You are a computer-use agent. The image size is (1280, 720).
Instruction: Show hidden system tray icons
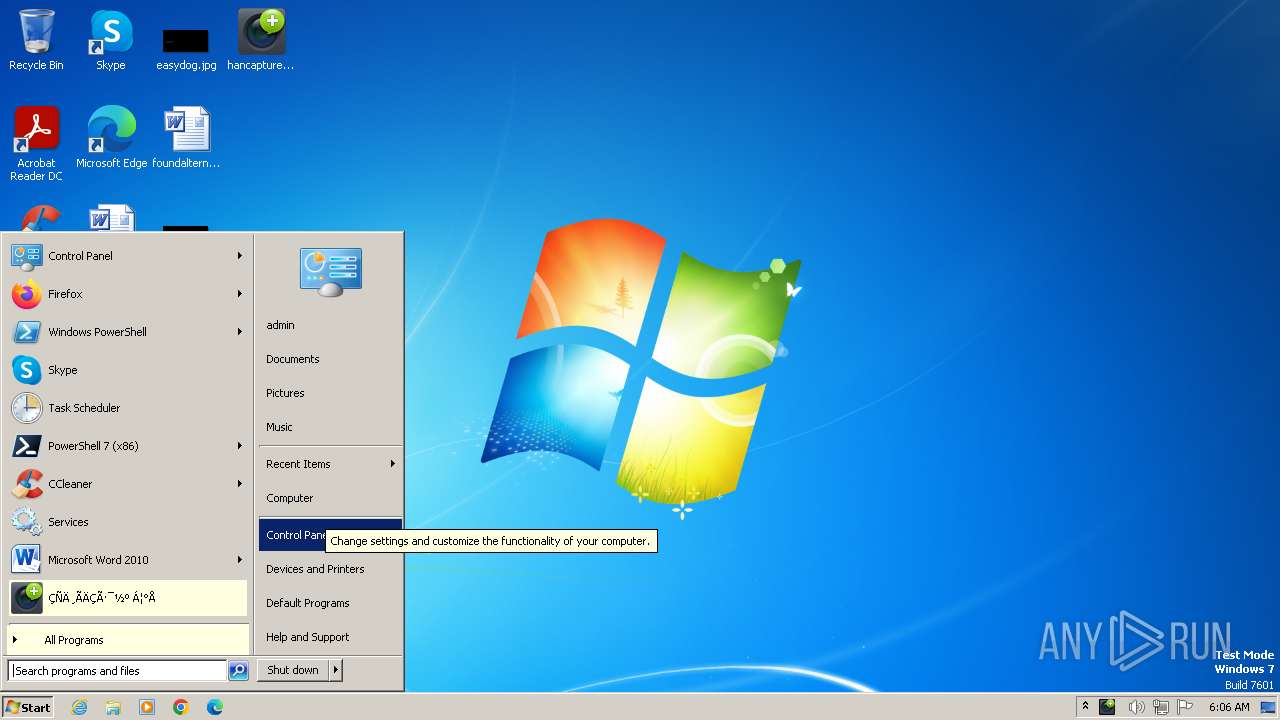coord(1085,707)
